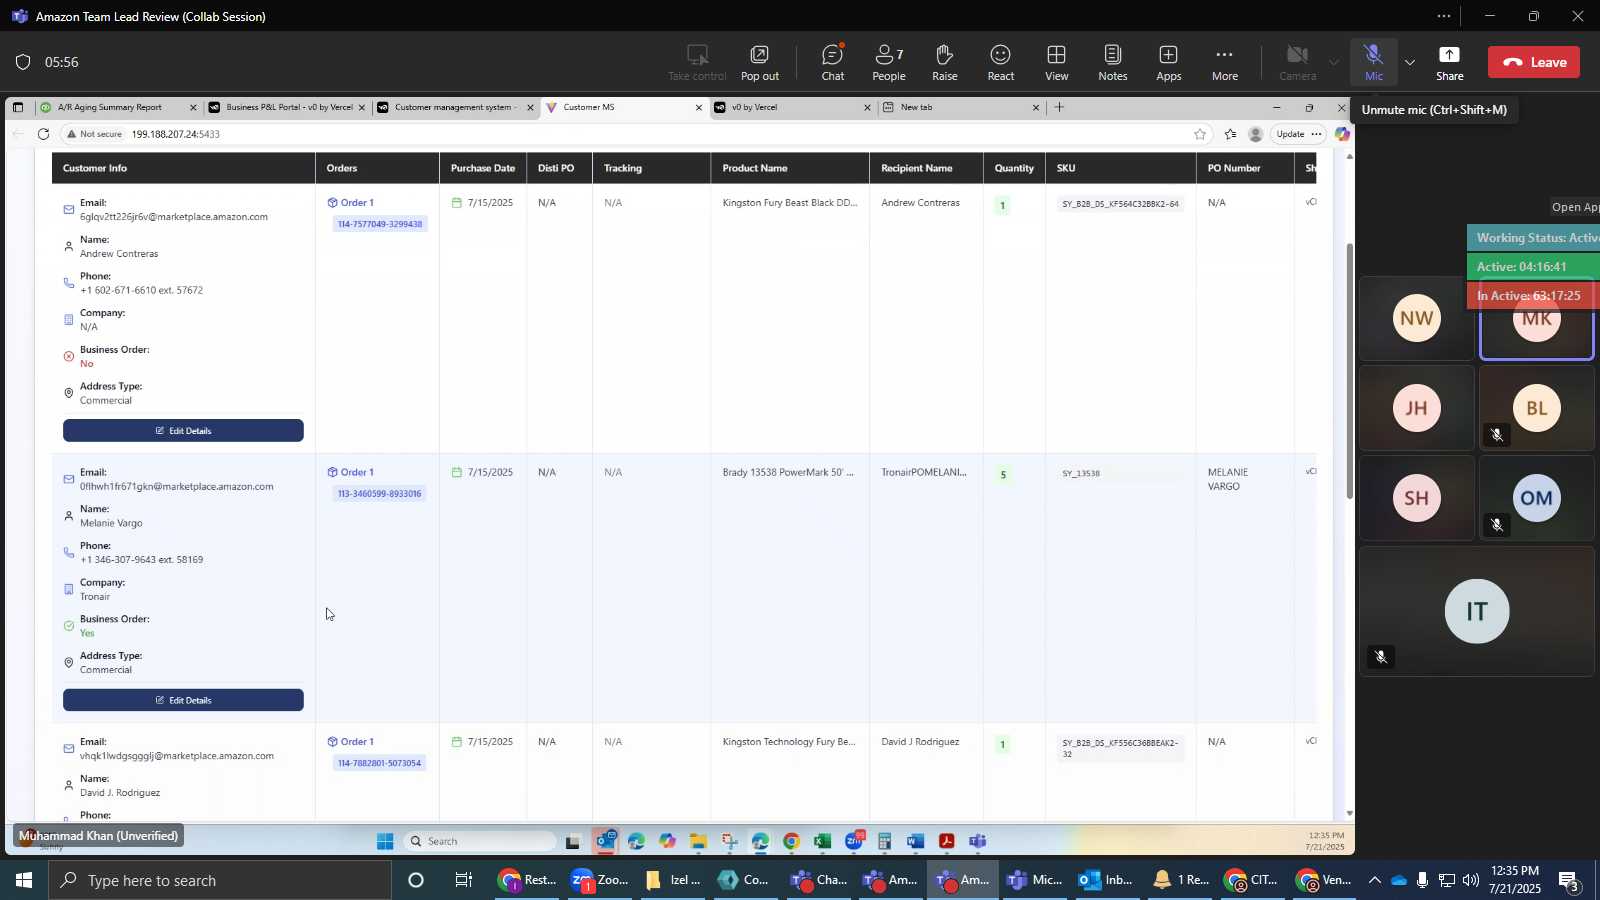1600x900 pixels.
Task: Open the Apps panel
Action: (1169, 62)
